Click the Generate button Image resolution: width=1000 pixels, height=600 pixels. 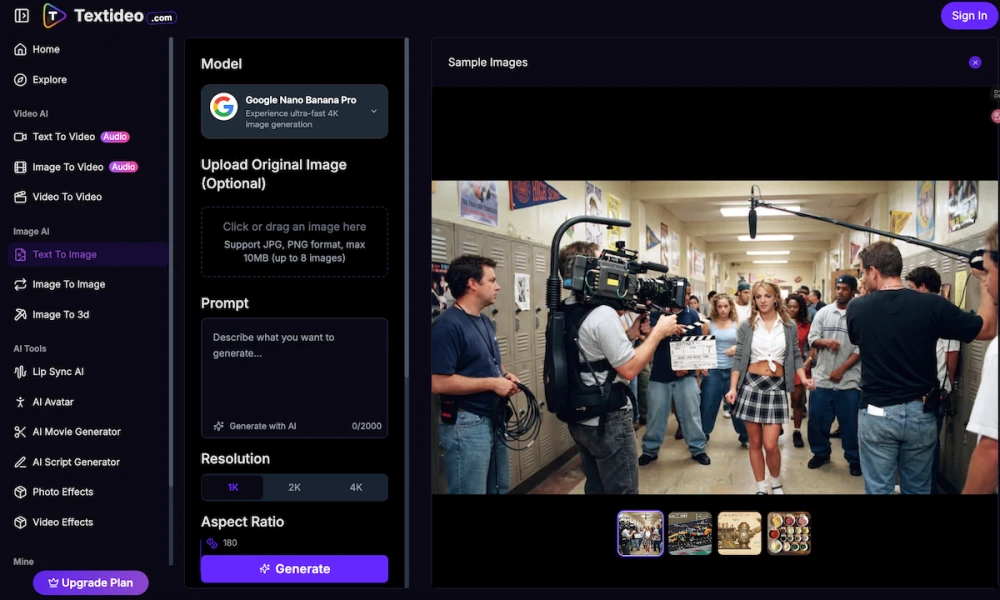[294, 569]
